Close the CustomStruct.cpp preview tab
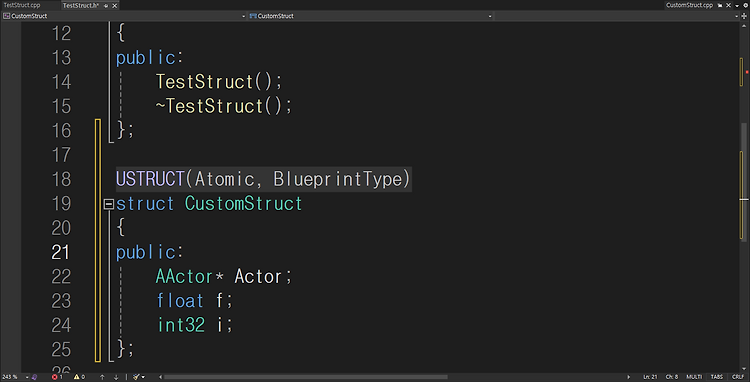The image size is (750, 382). [727, 6]
